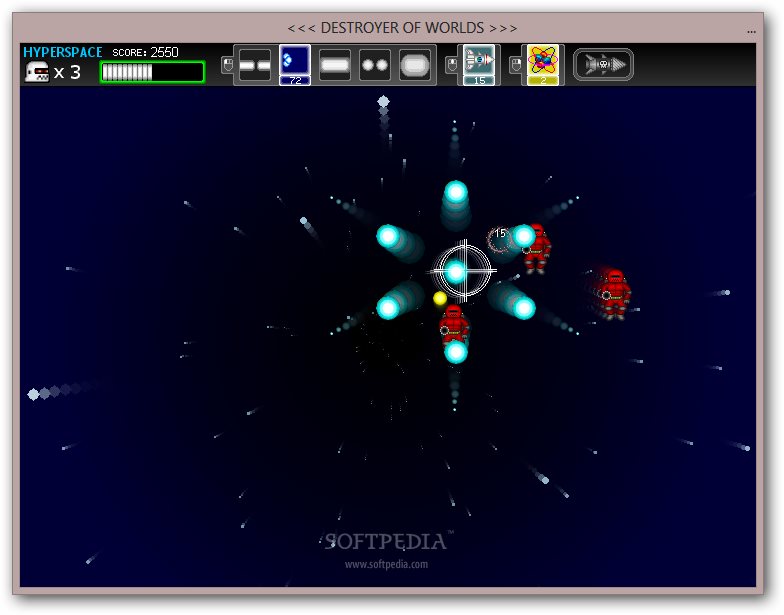Click the nuke count 2
Viewport: 784px width, 615px height.
click(542, 80)
